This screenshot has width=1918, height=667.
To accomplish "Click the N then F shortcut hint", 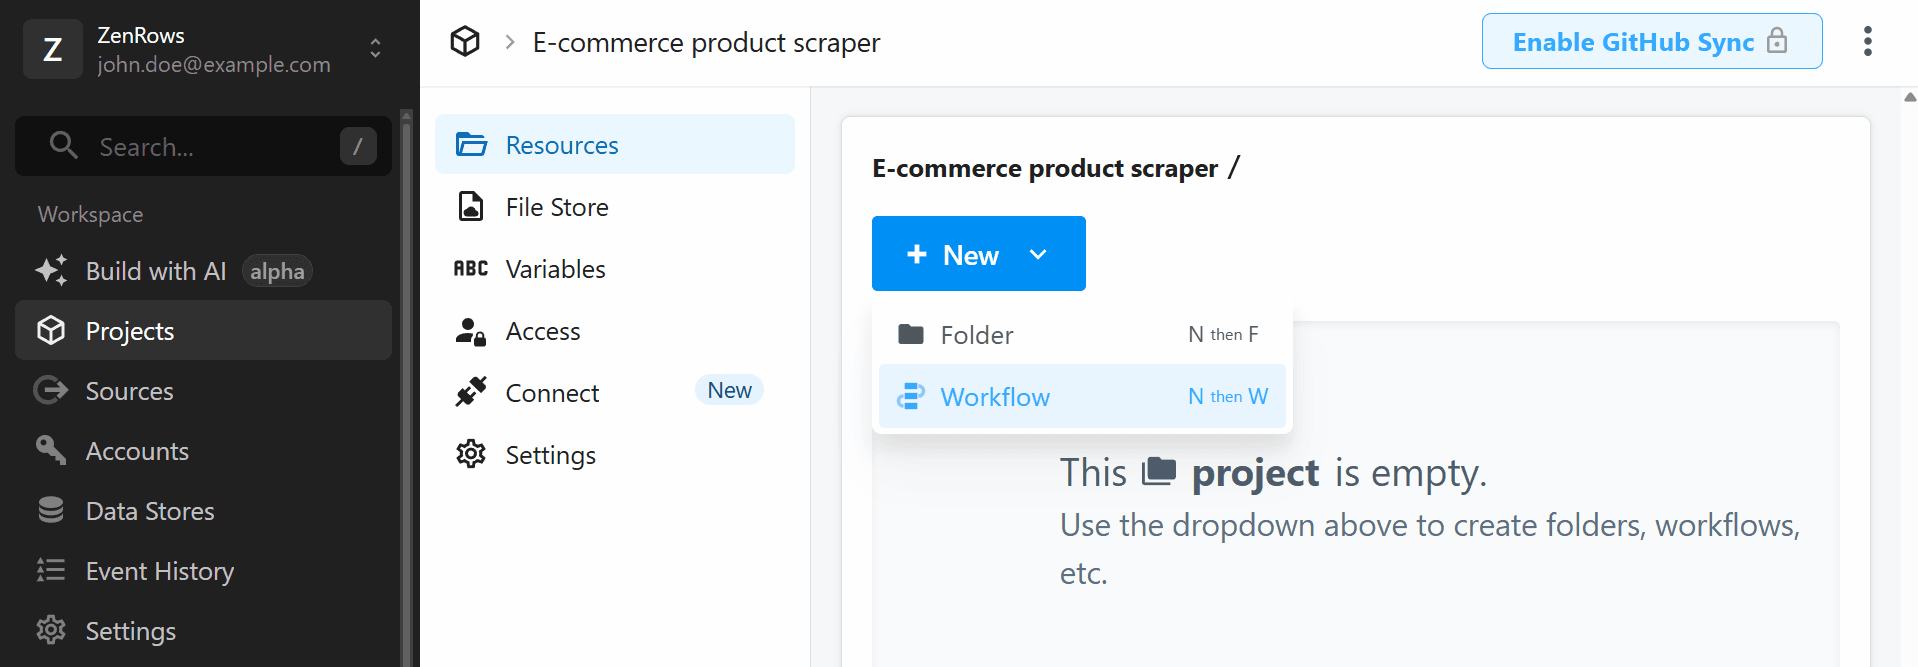I will point(1223,334).
